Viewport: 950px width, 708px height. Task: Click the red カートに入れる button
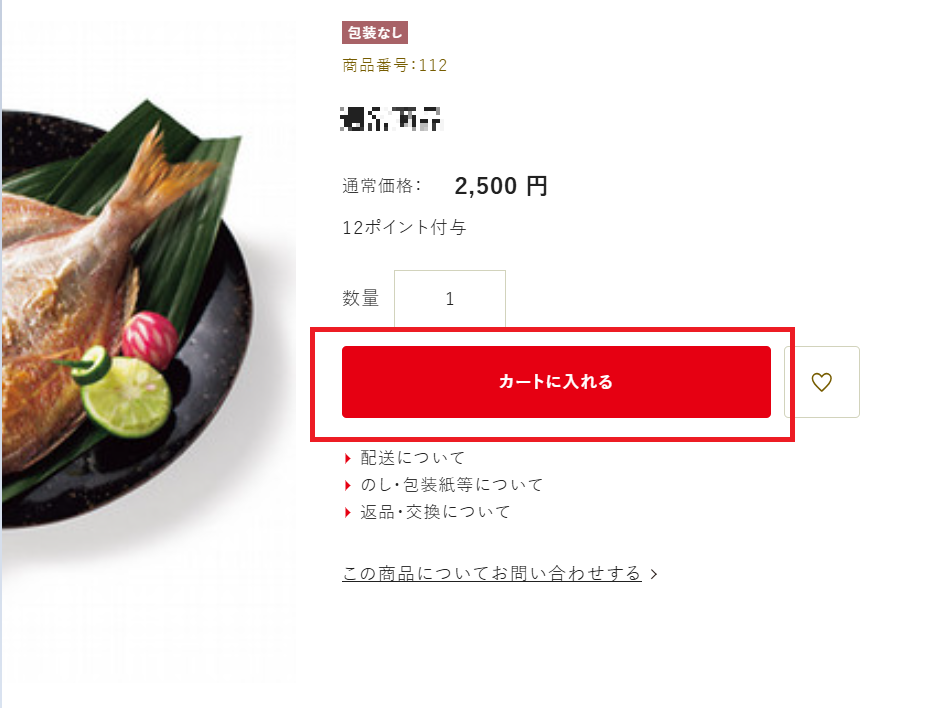point(556,382)
